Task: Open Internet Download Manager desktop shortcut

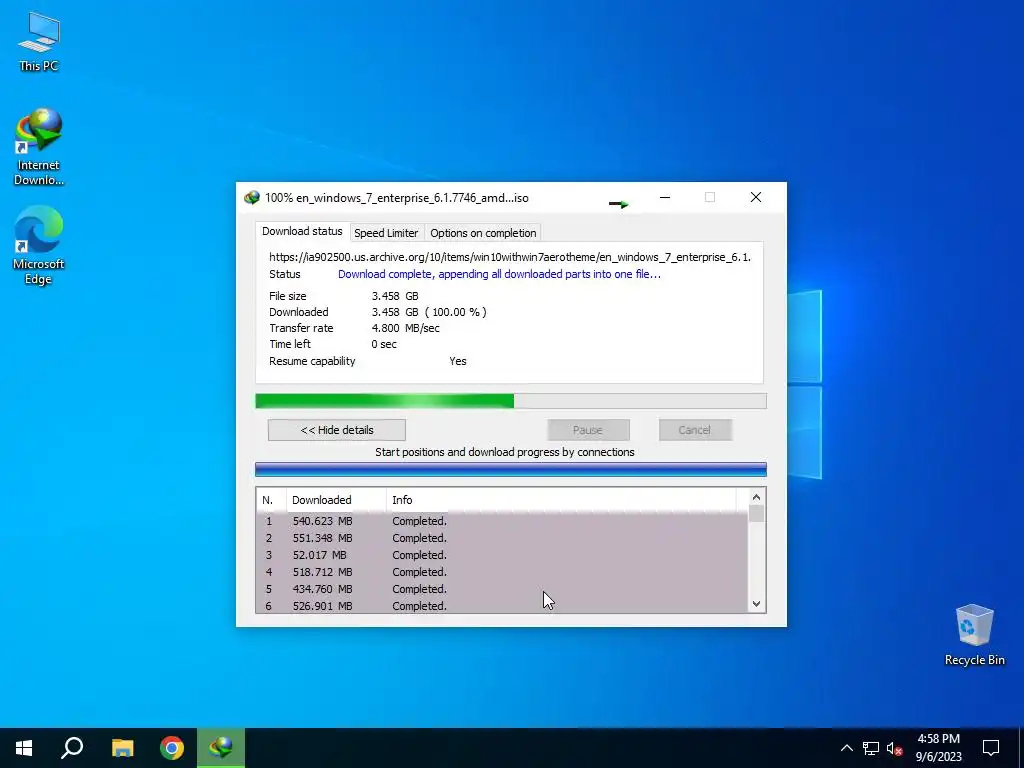Action: [x=39, y=148]
